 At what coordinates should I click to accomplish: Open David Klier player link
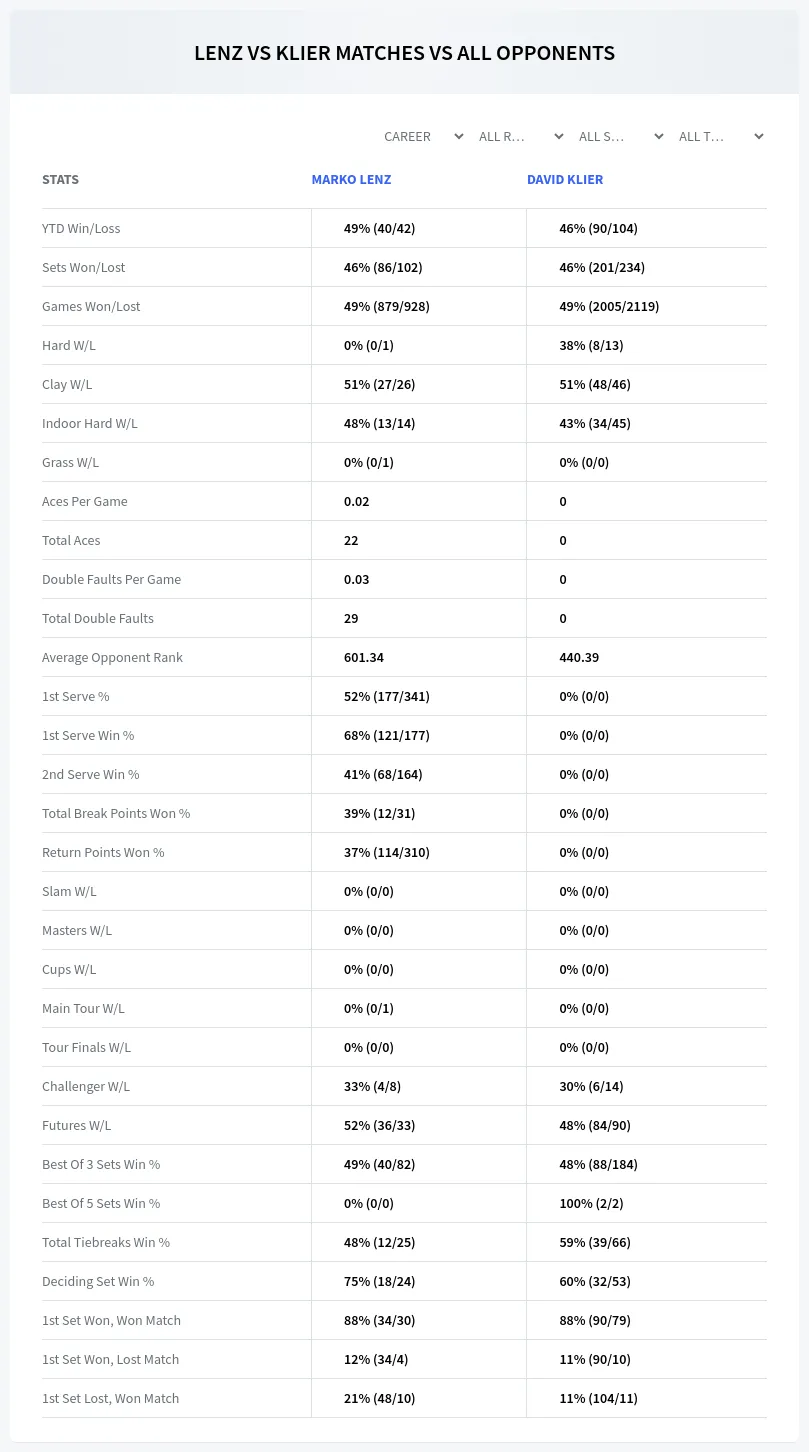pos(565,180)
